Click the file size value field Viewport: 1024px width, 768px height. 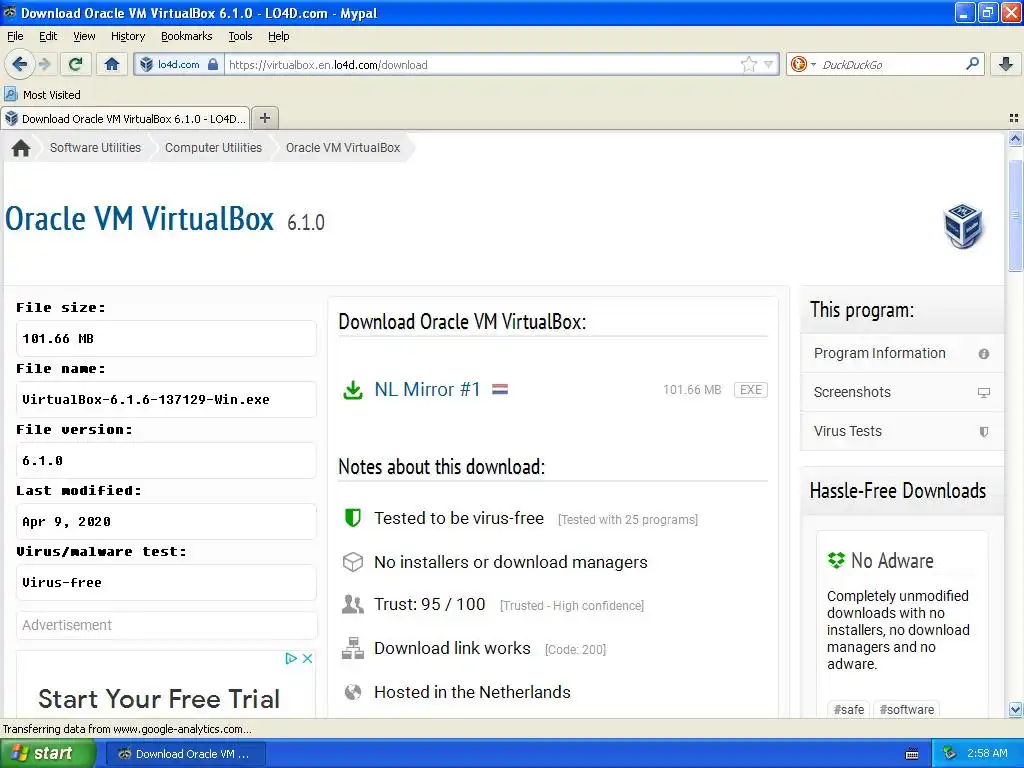coord(166,338)
